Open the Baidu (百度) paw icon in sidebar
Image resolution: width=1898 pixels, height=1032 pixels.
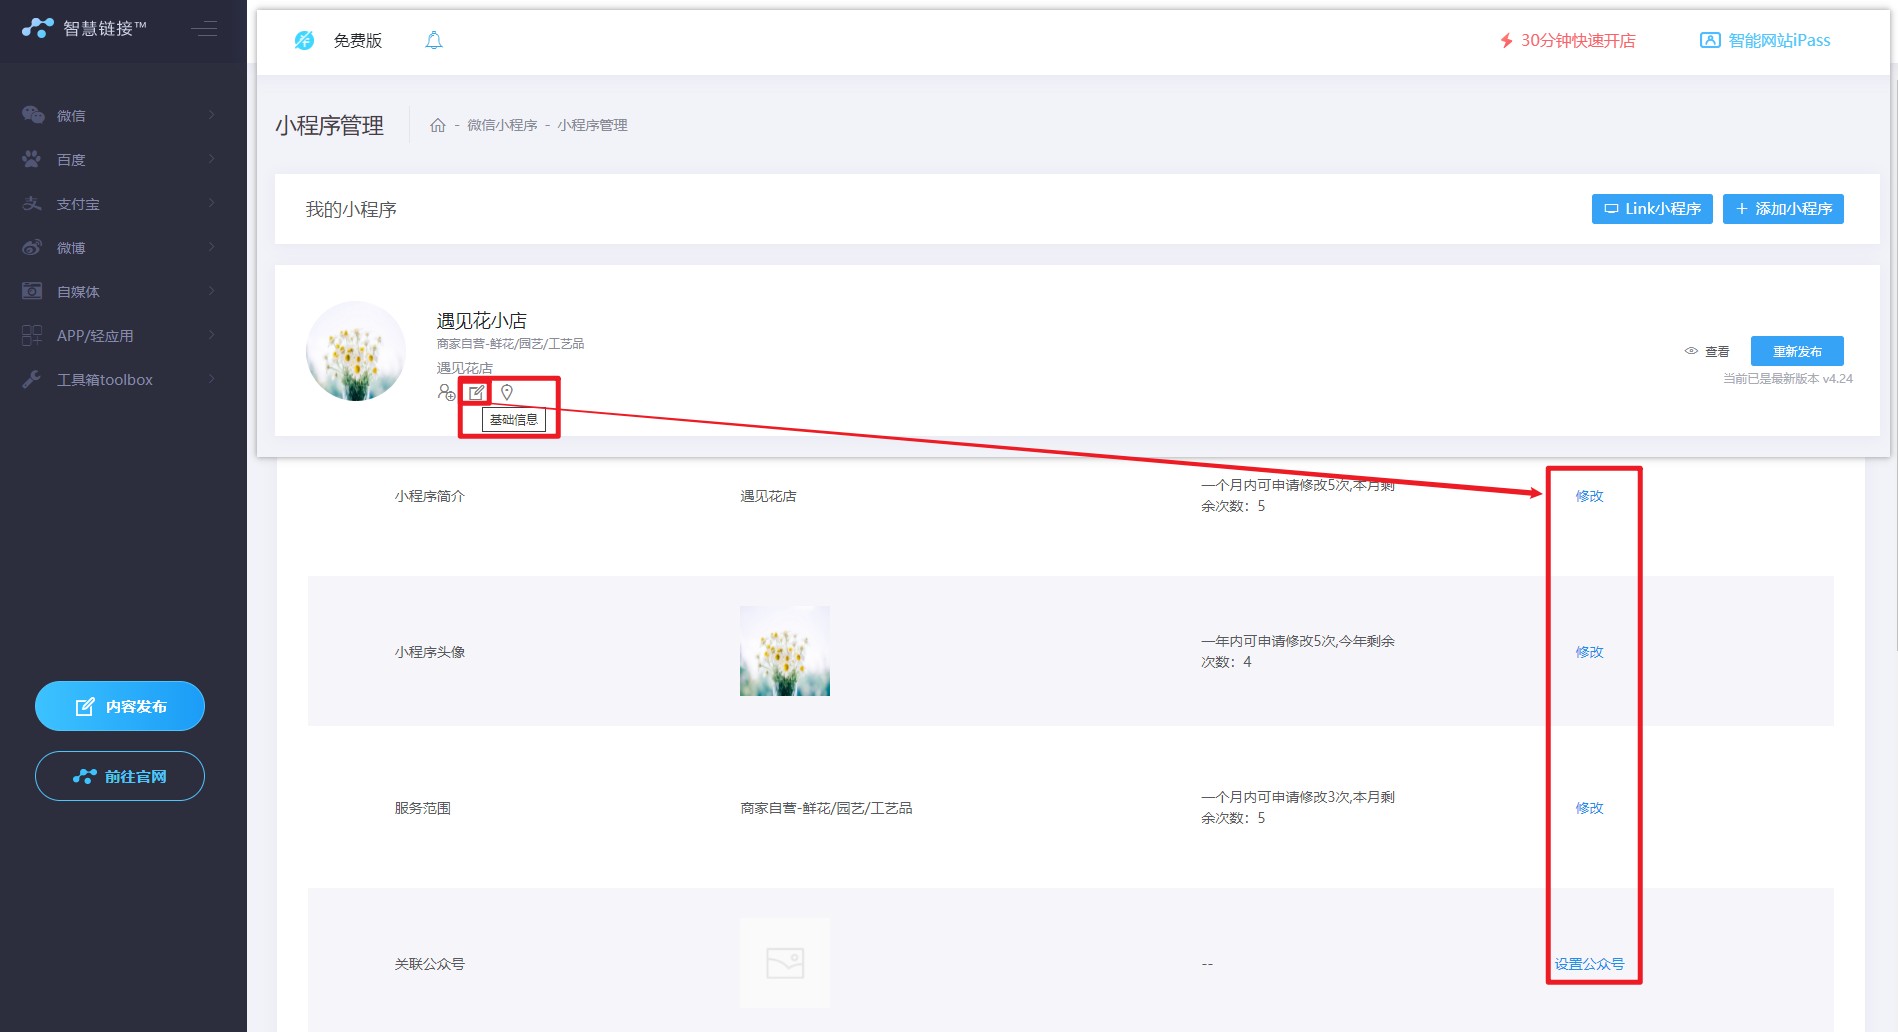click(x=31, y=159)
